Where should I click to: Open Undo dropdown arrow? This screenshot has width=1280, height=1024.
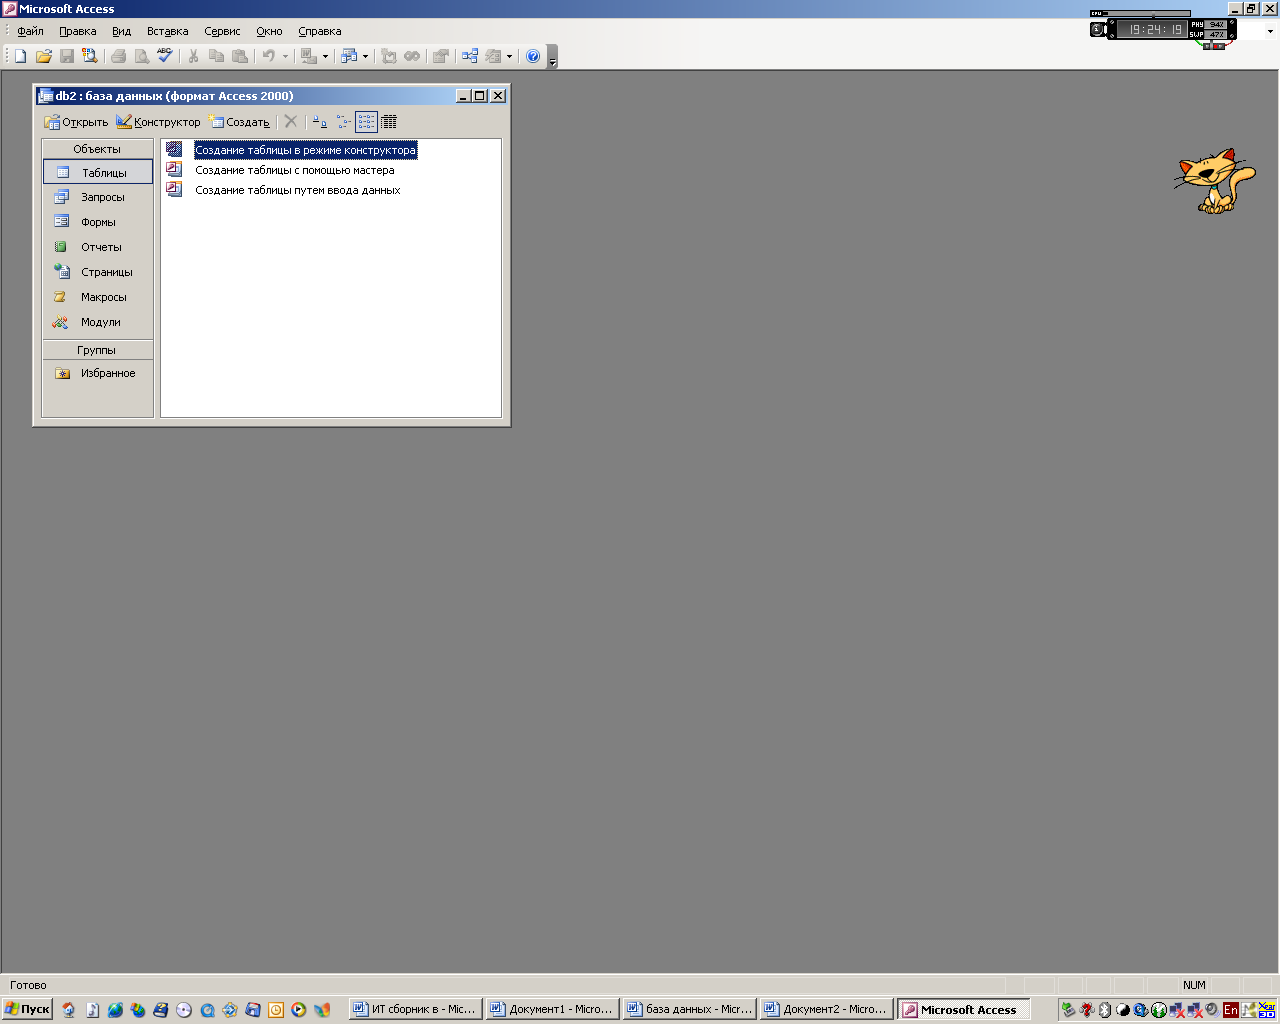[x=285, y=56]
